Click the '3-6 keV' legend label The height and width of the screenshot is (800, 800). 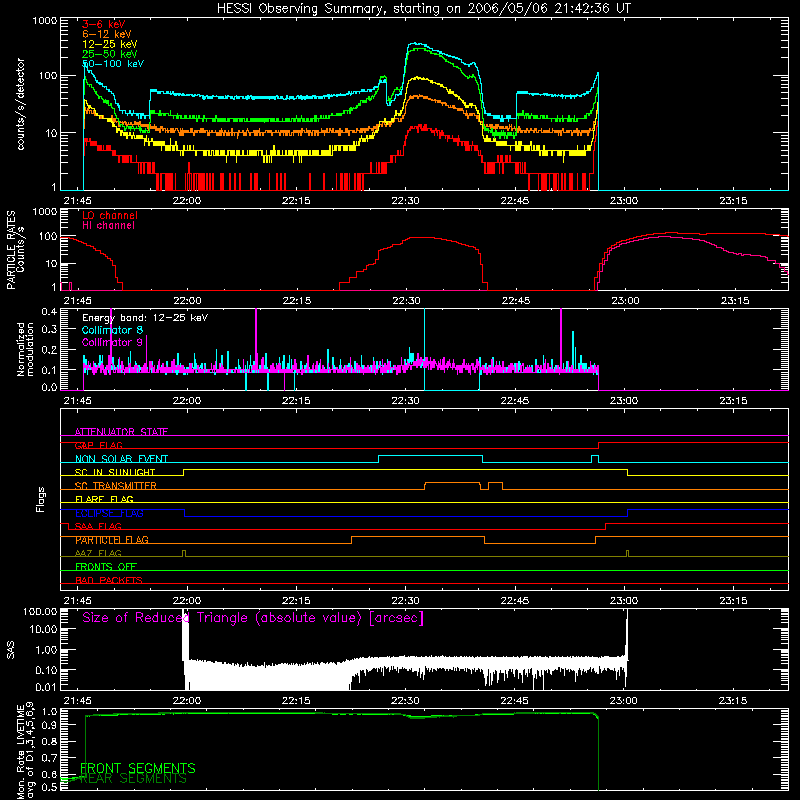103,24
